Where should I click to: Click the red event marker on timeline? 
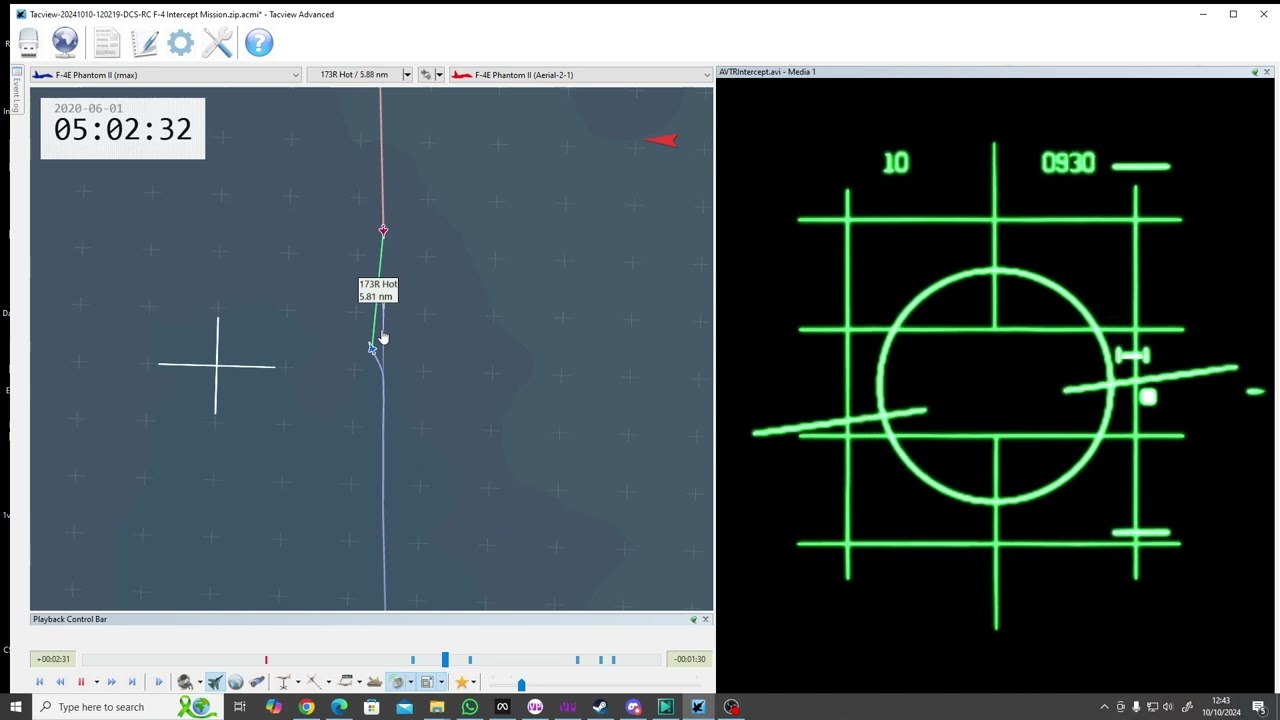pos(266,659)
